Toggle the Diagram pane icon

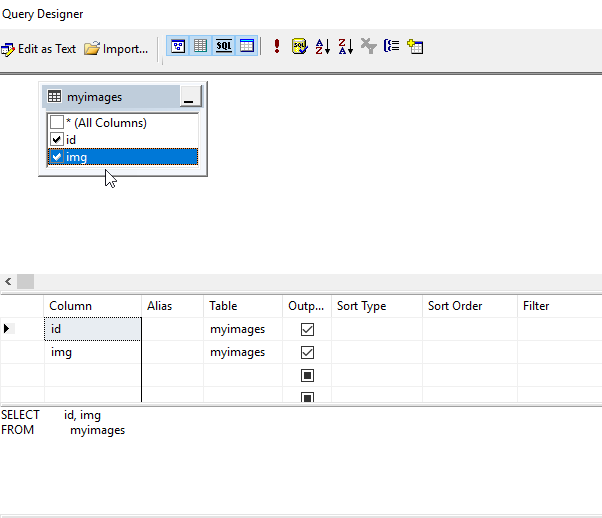click(178, 46)
